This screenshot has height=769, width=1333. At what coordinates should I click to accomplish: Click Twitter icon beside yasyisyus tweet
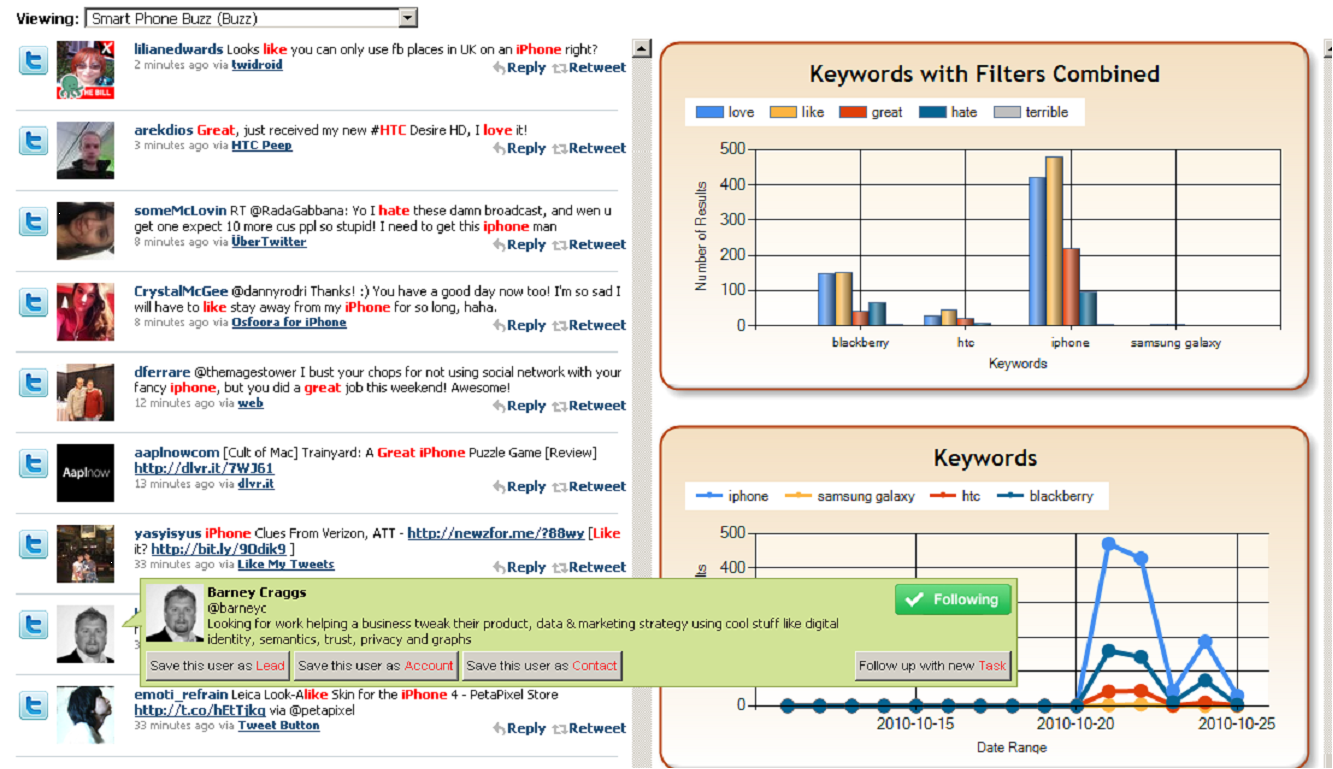(x=34, y=545)
